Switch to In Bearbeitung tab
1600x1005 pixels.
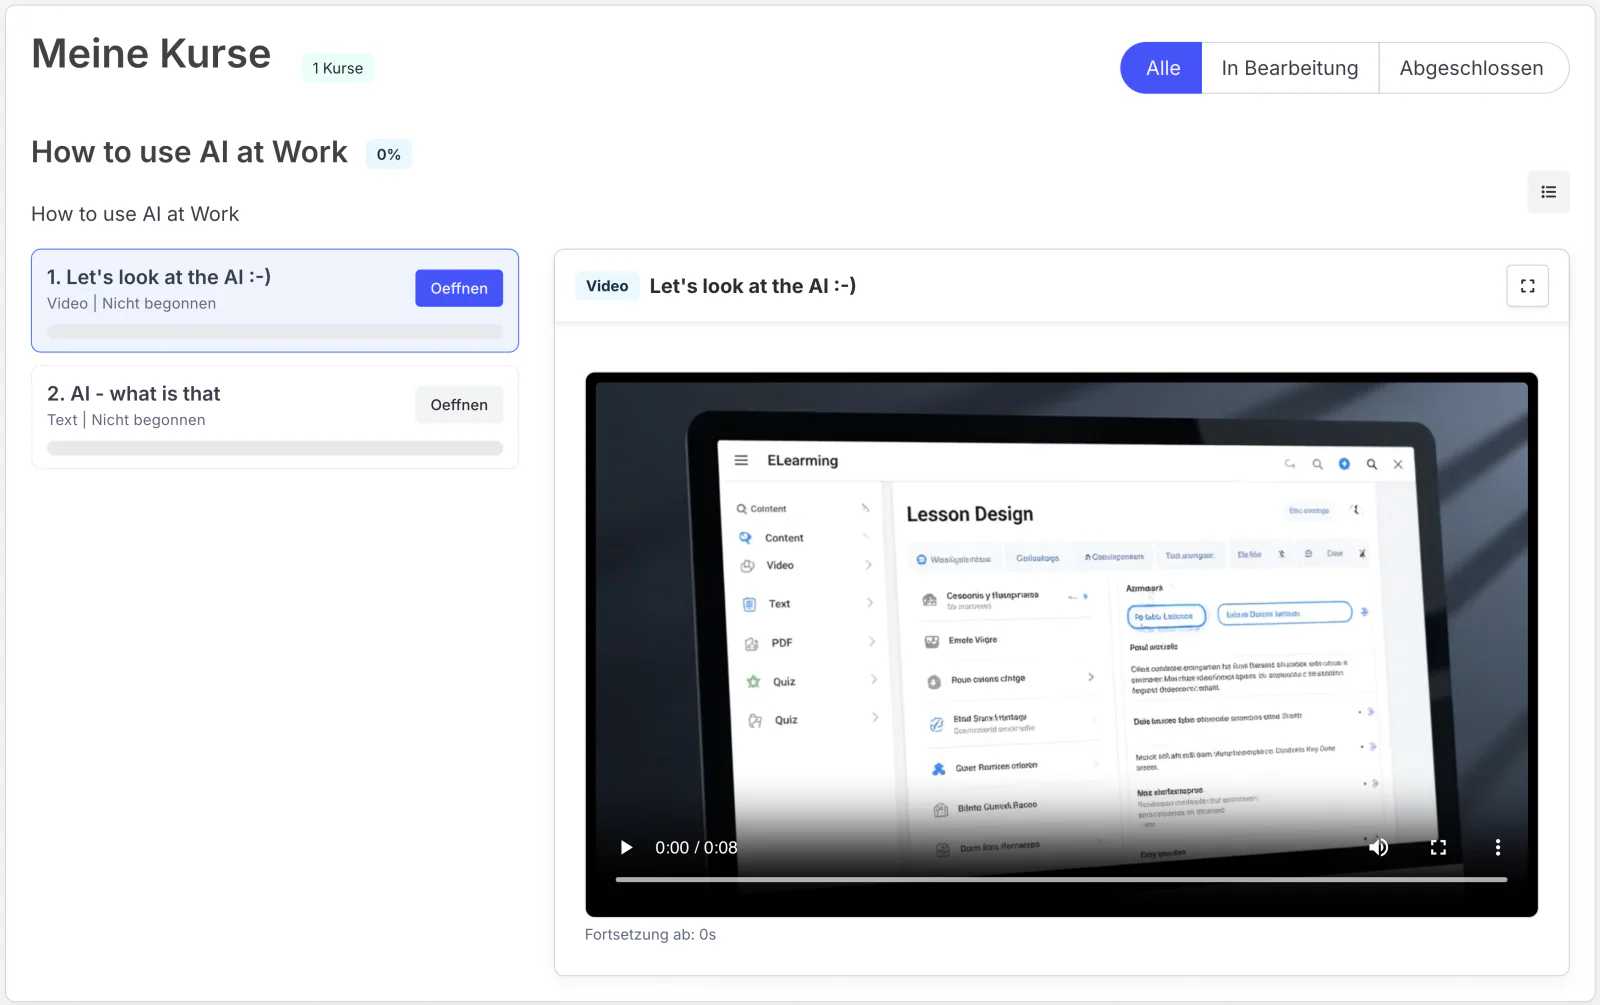[x=1290, y=68]
